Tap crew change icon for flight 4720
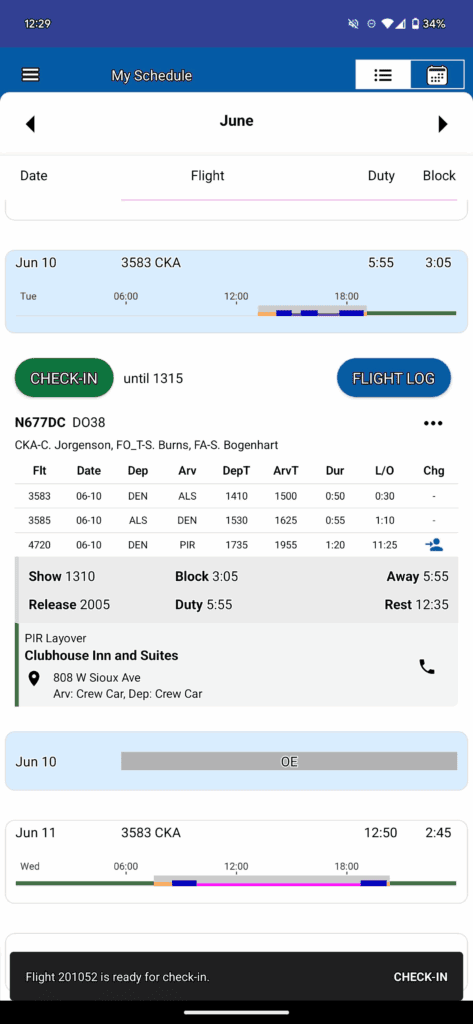This screenshot has width=473, height=1024. pos(434,545)
